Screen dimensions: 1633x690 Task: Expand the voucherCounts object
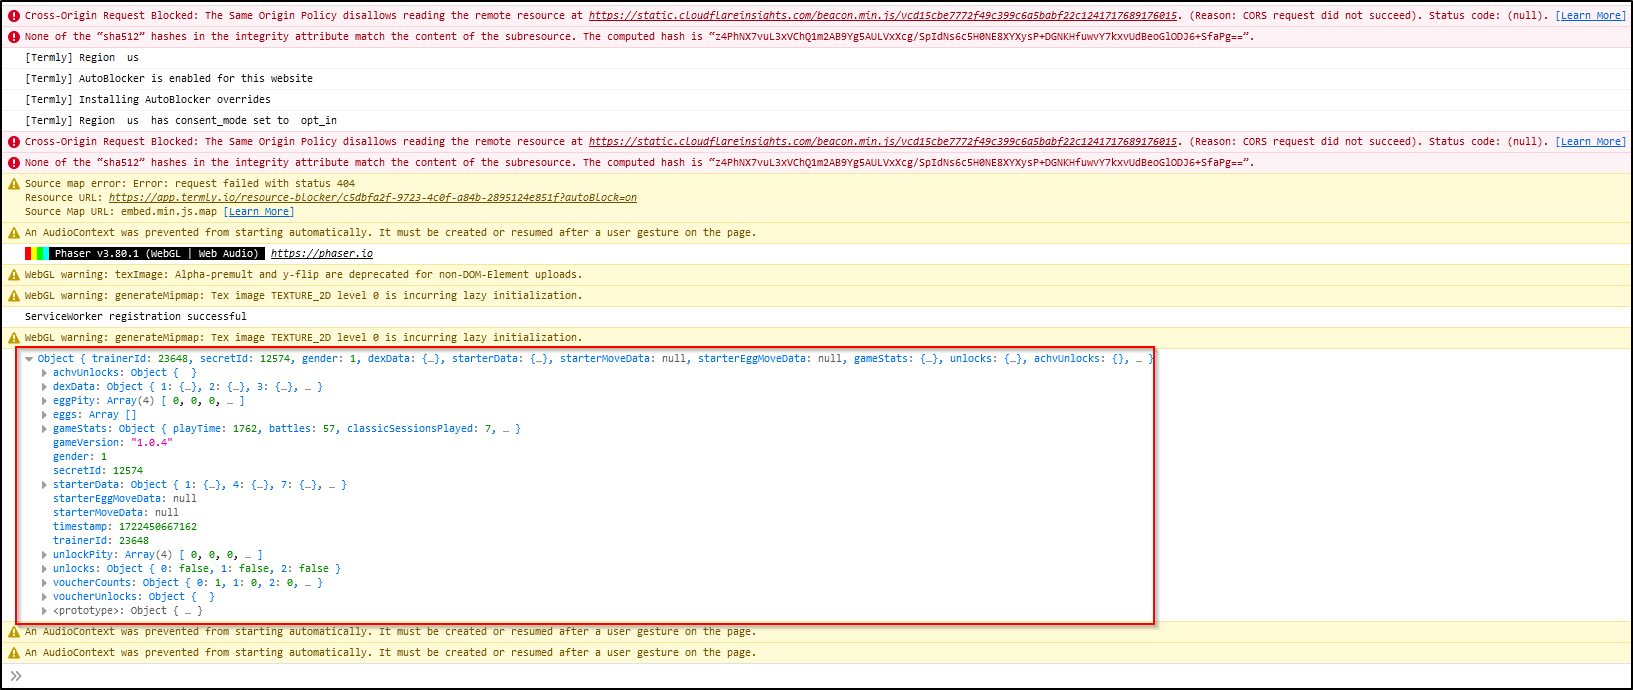click(x=44, y=583)
